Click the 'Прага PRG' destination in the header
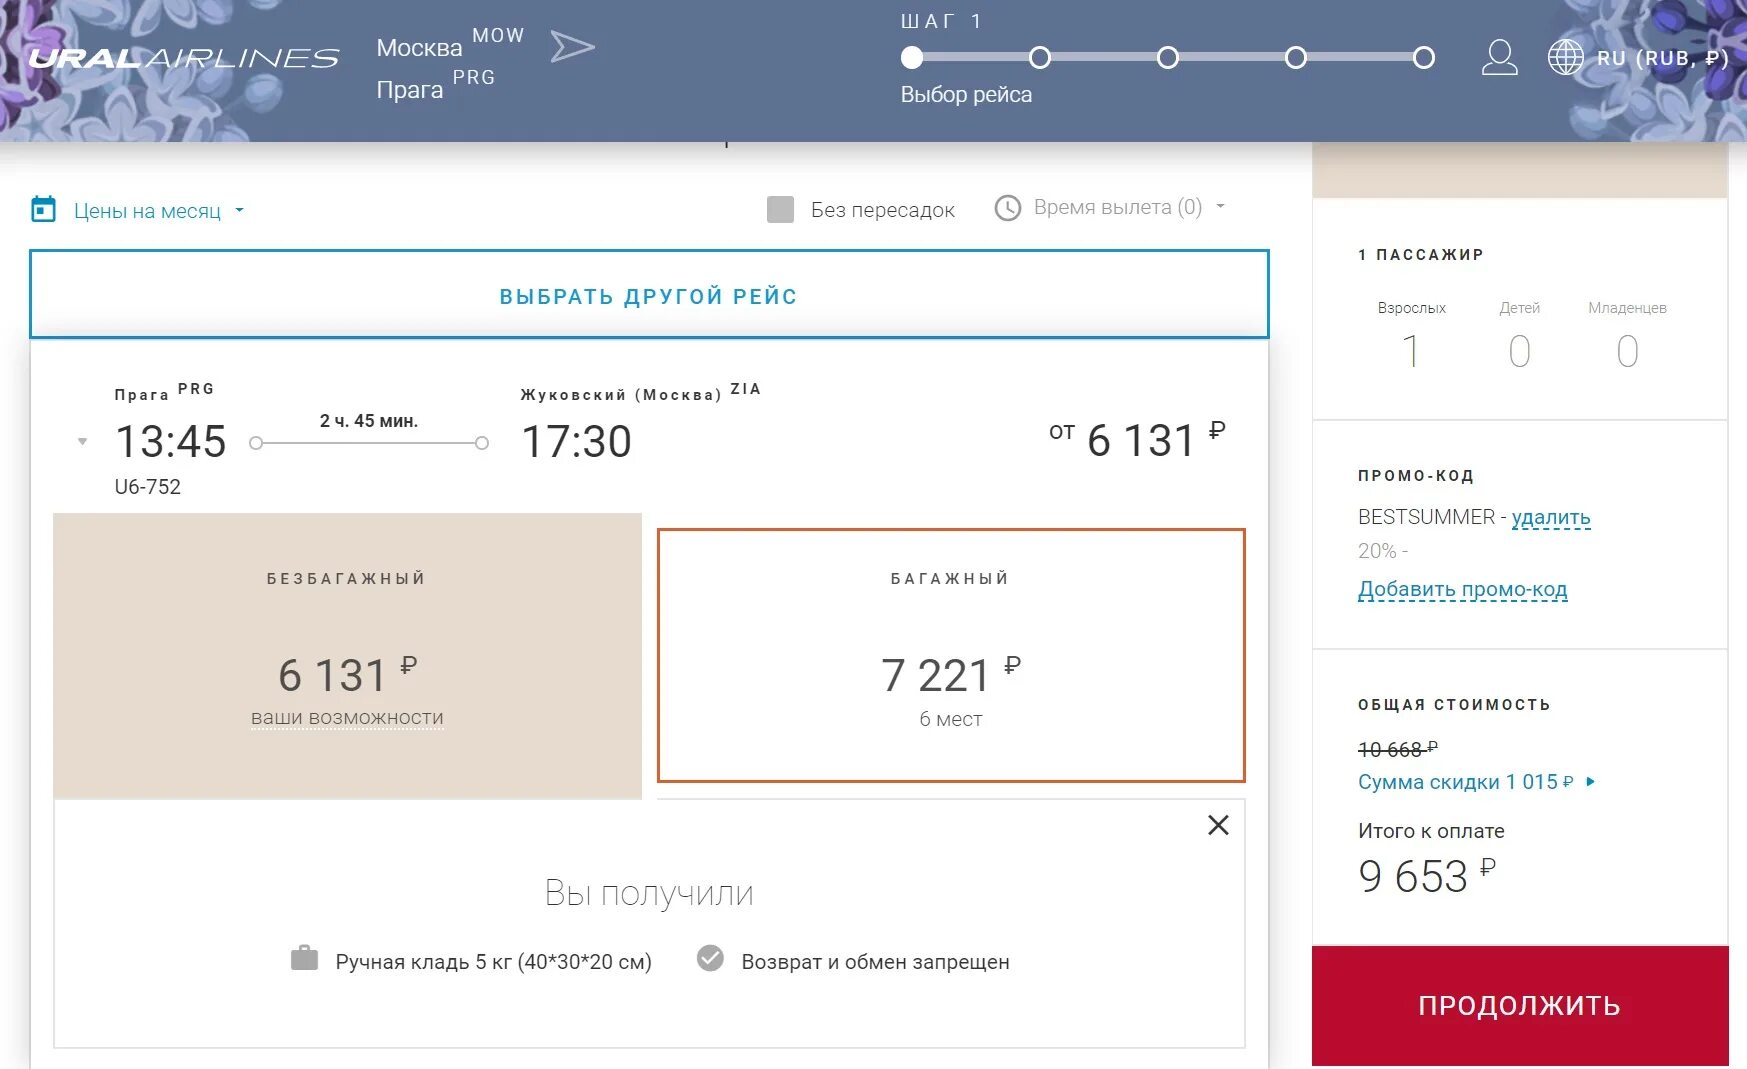The width and height of the screenshot is (1747, 1069). (435, 85)
